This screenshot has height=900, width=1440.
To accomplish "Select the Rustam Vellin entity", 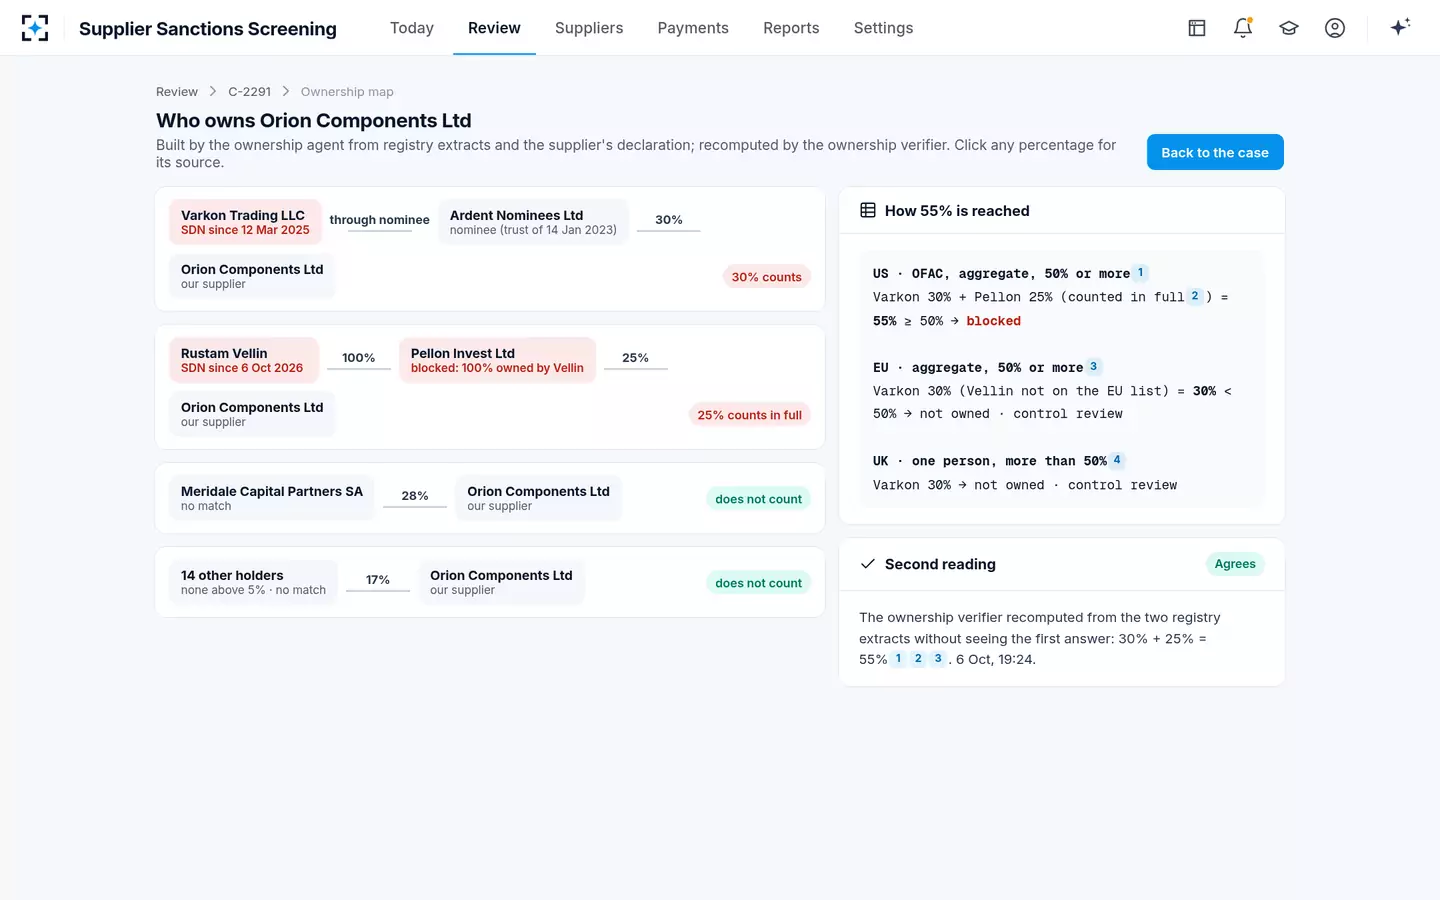I will [x=243, y=360].
